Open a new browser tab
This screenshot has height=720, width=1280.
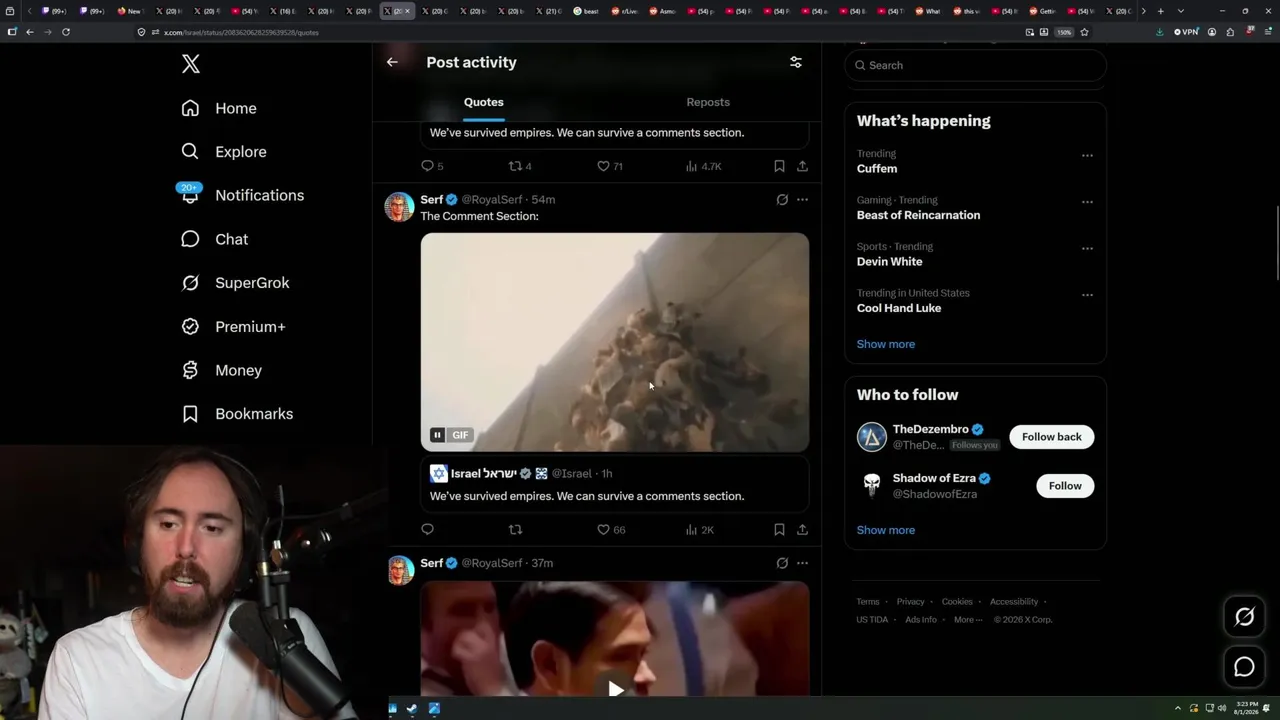(x=1160, y=11)
